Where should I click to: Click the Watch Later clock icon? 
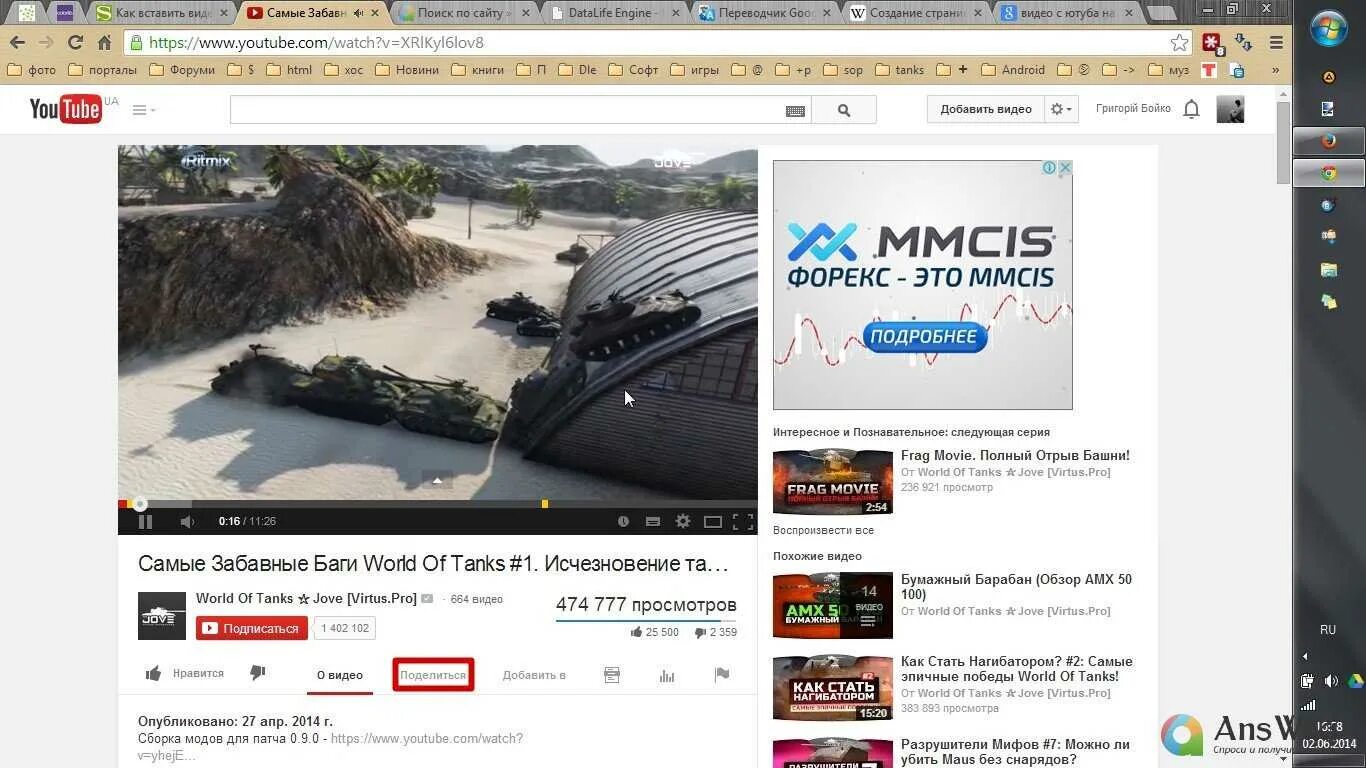tap(623, 521)
